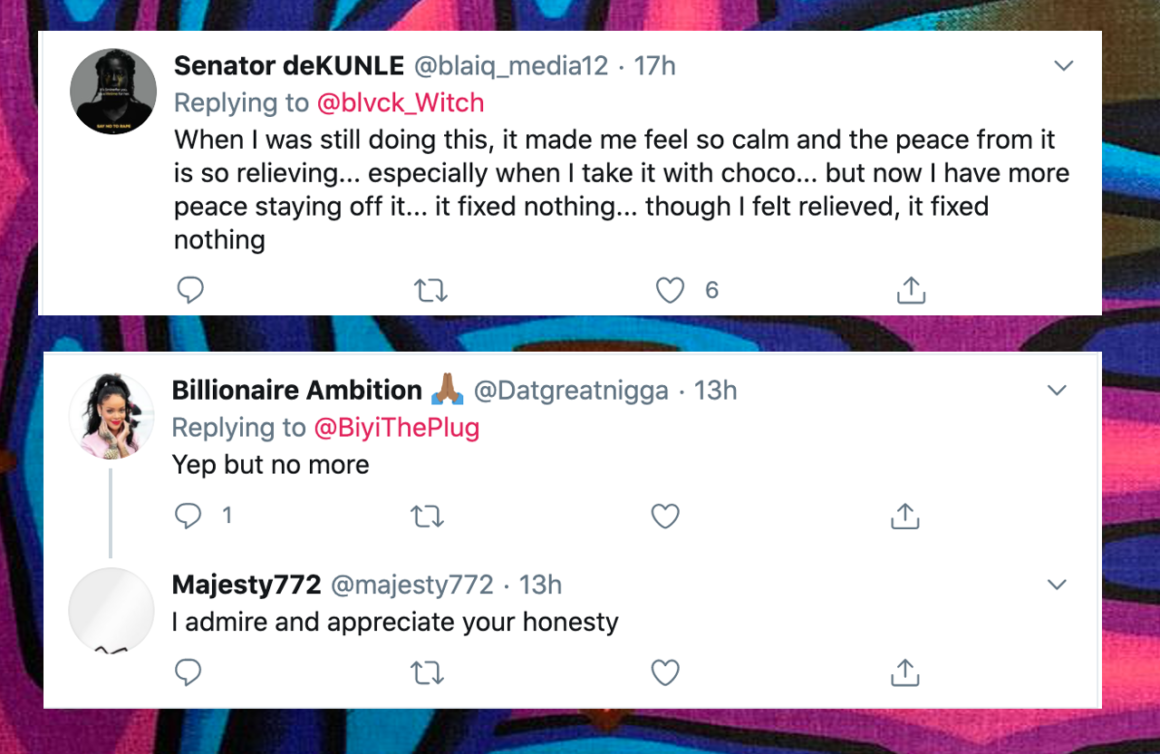Viewport: 1160px width, 754px height.
Task: Open Majesty772's profile name
Action: [246, 584]
